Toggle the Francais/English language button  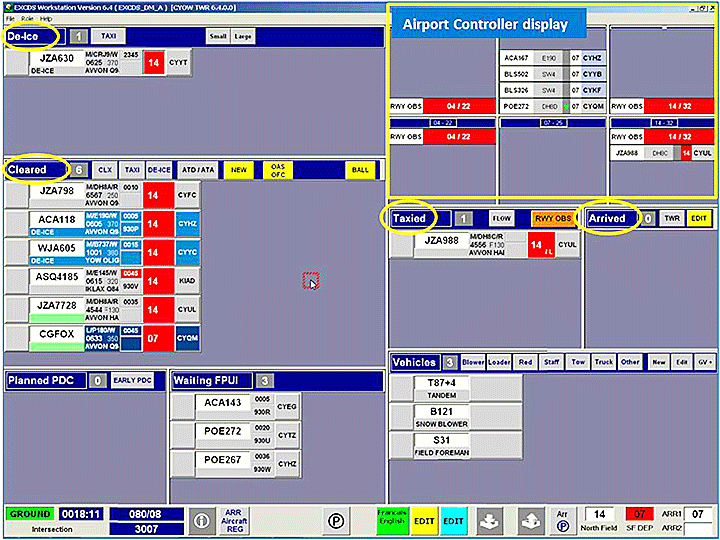click(x=393, y=520)
